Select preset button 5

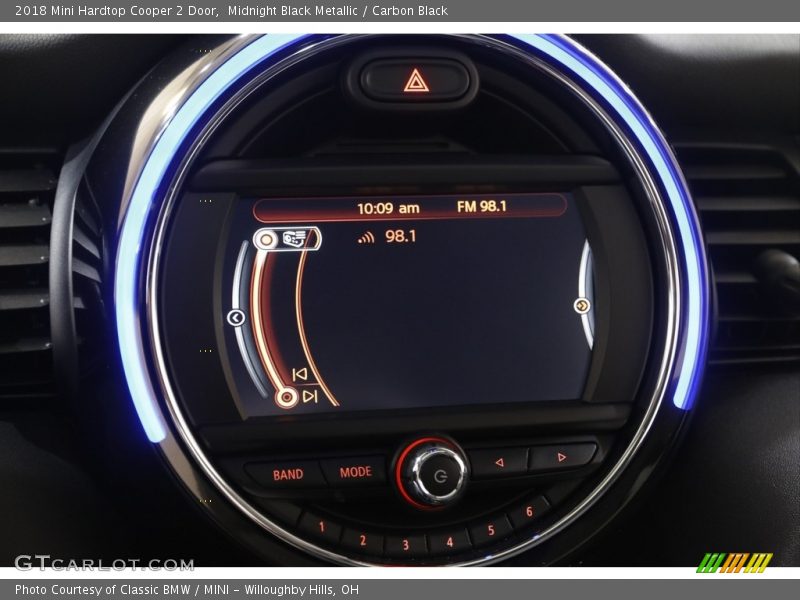[491, 530]
